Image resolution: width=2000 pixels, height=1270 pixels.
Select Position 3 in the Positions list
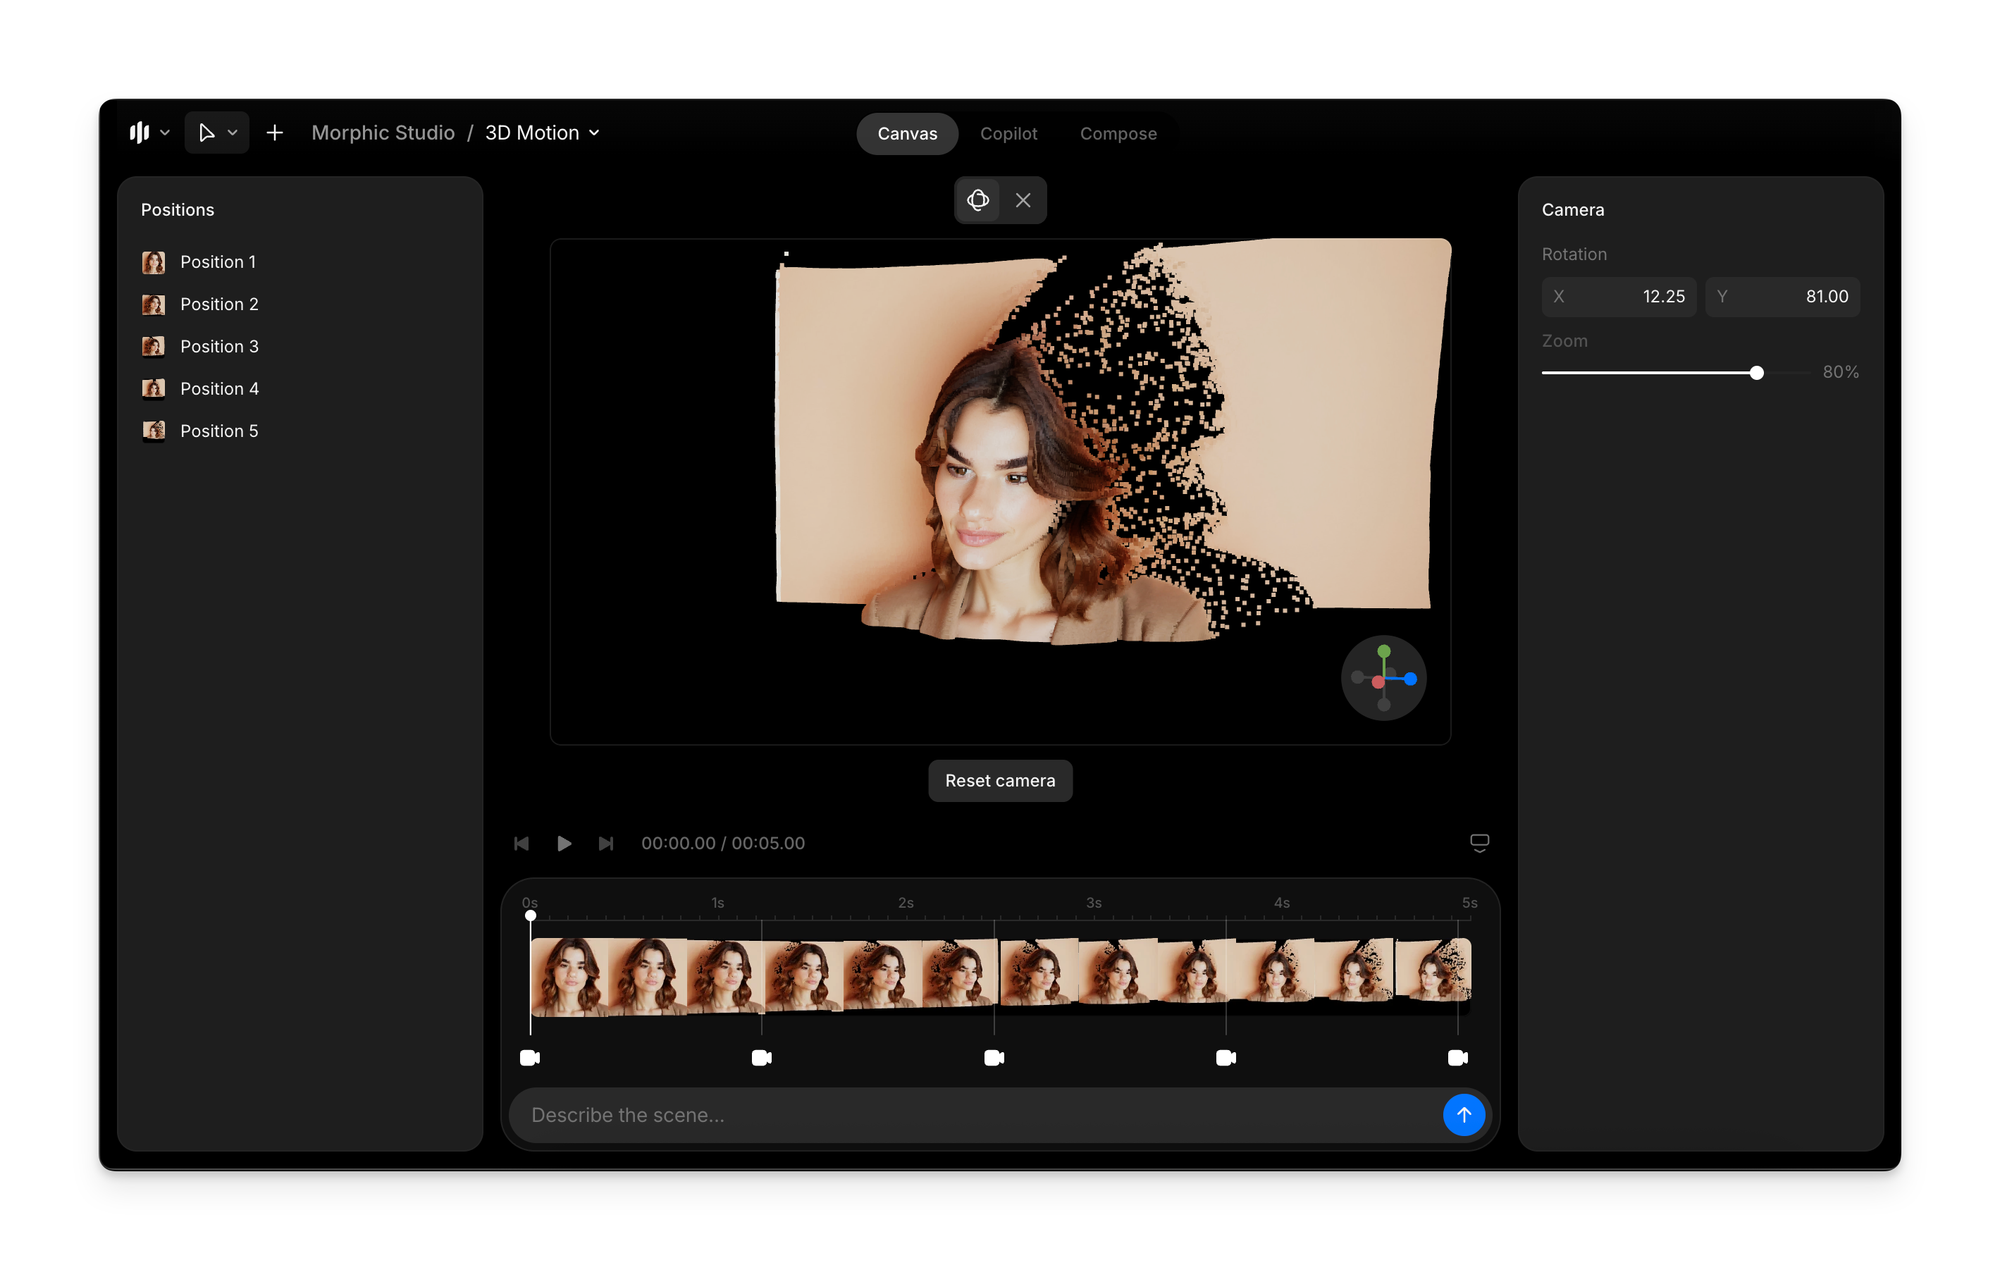point(219,346)
